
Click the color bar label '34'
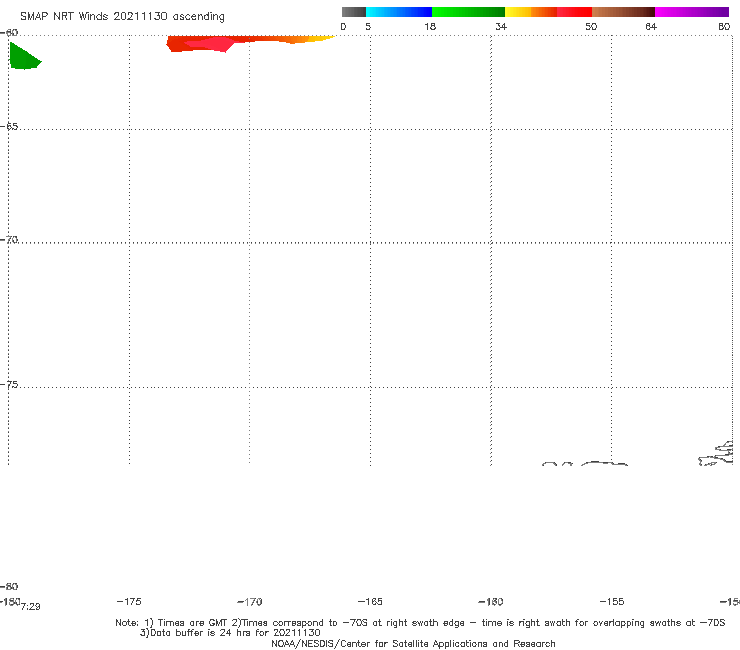tap(501, 26)
